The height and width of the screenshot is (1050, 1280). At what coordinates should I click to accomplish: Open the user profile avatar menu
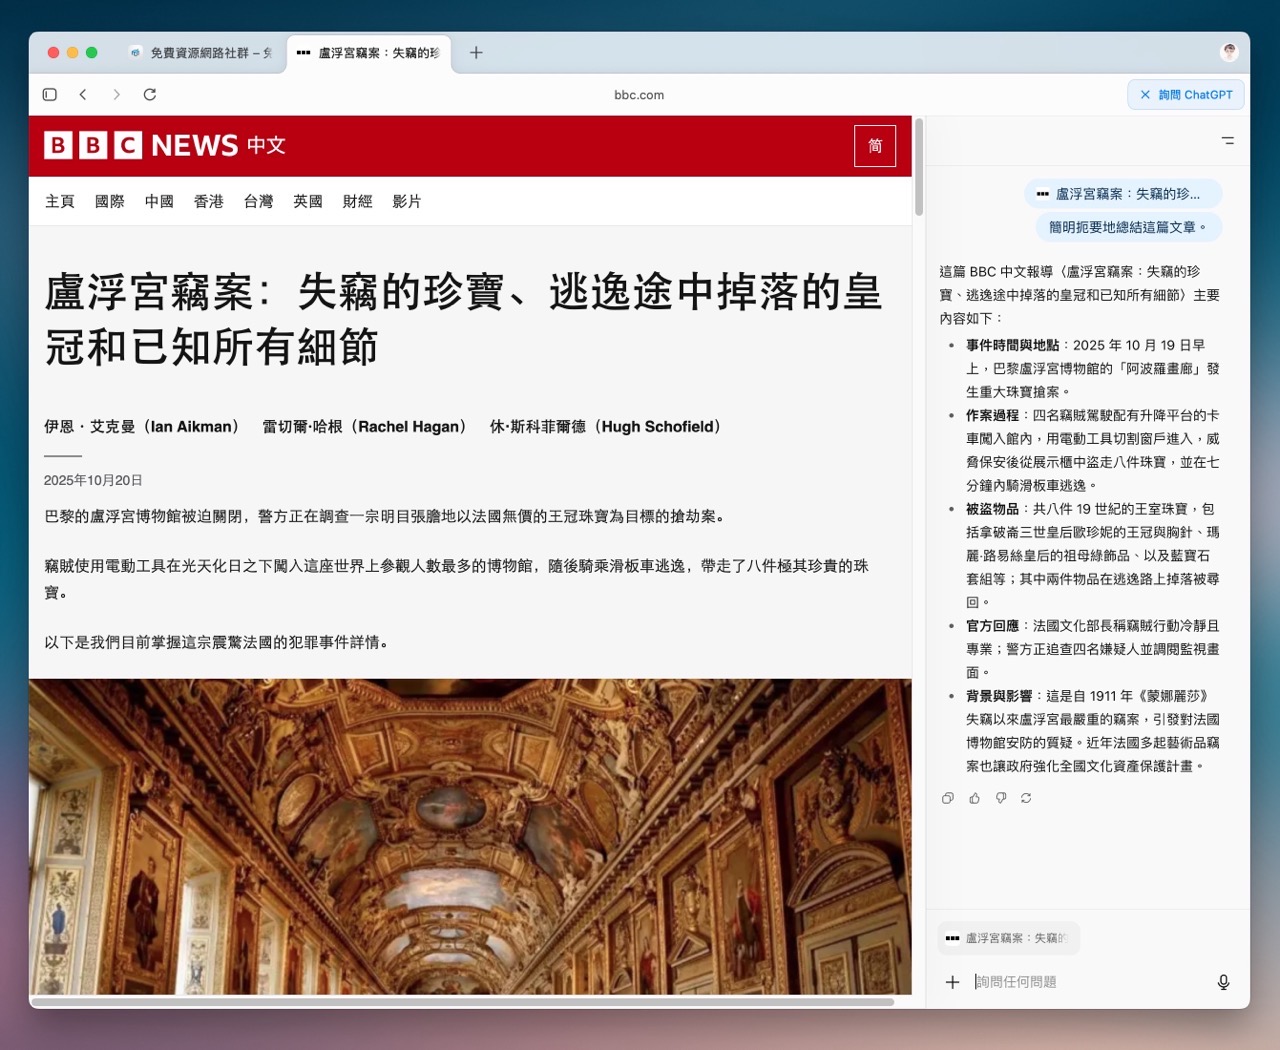1229,52
